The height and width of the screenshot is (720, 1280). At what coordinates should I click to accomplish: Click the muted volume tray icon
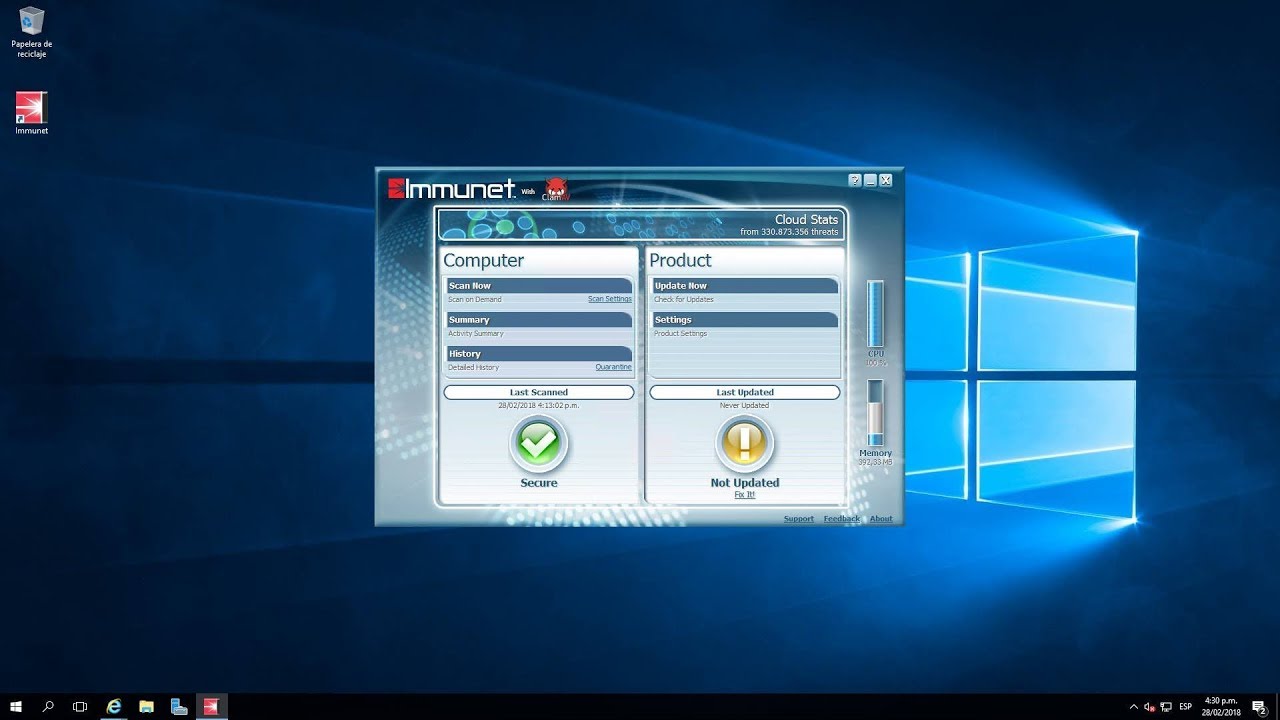(1150, 707)
